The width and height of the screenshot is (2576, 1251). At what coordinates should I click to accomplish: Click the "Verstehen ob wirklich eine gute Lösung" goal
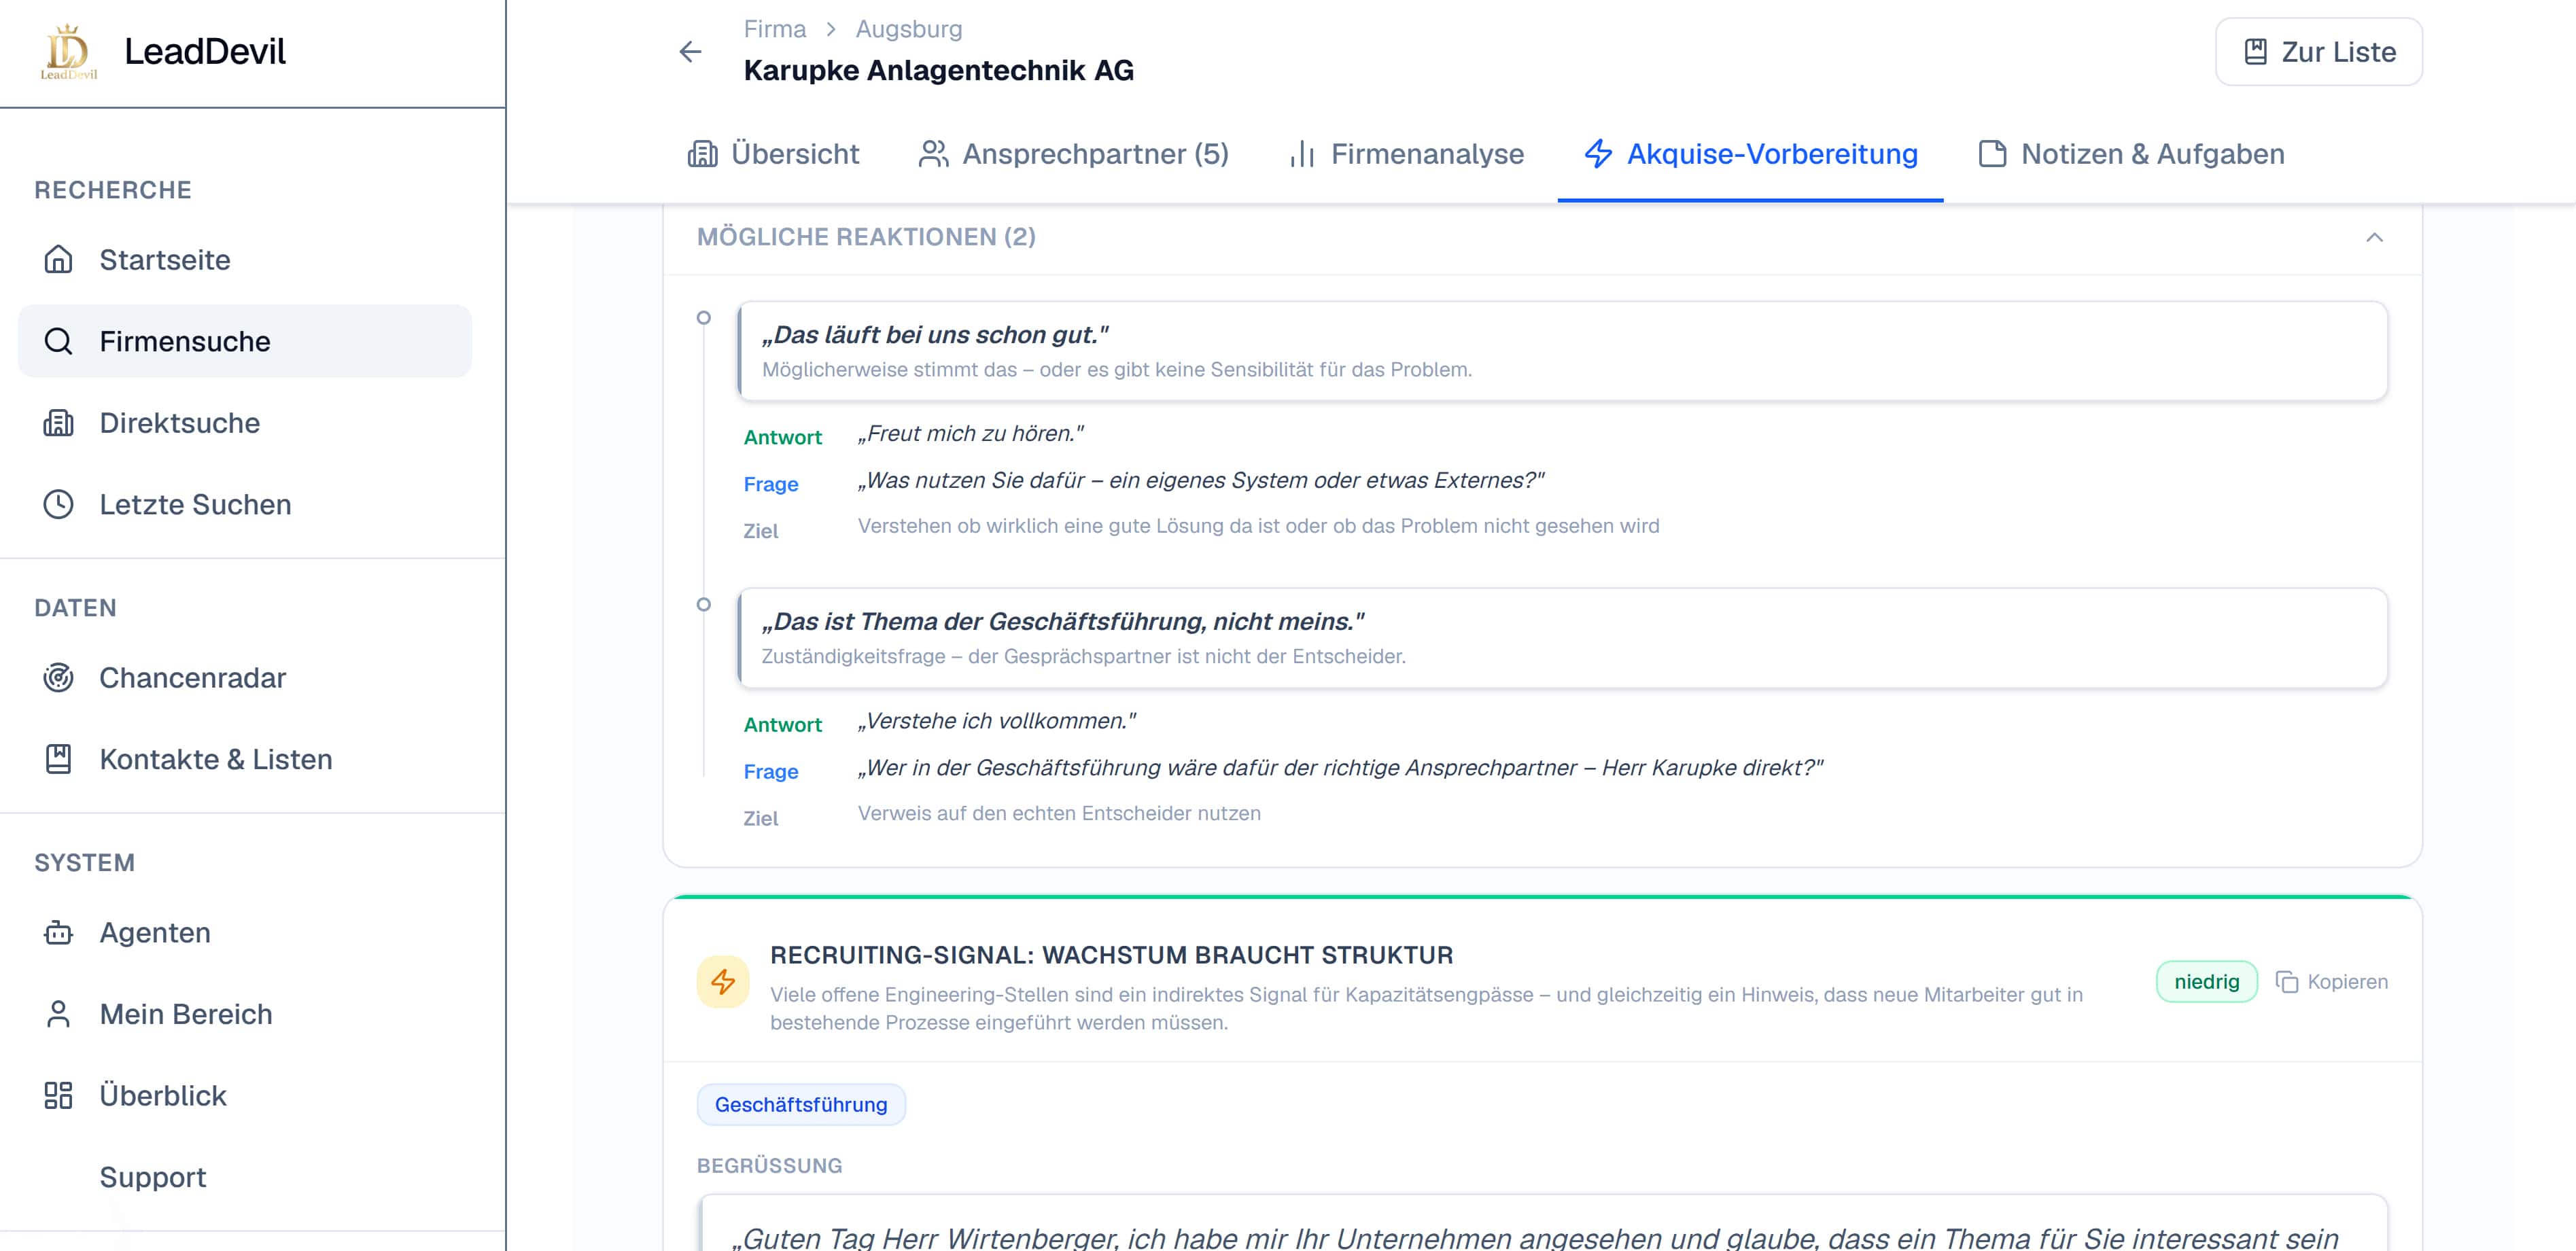pos(1258,526)
